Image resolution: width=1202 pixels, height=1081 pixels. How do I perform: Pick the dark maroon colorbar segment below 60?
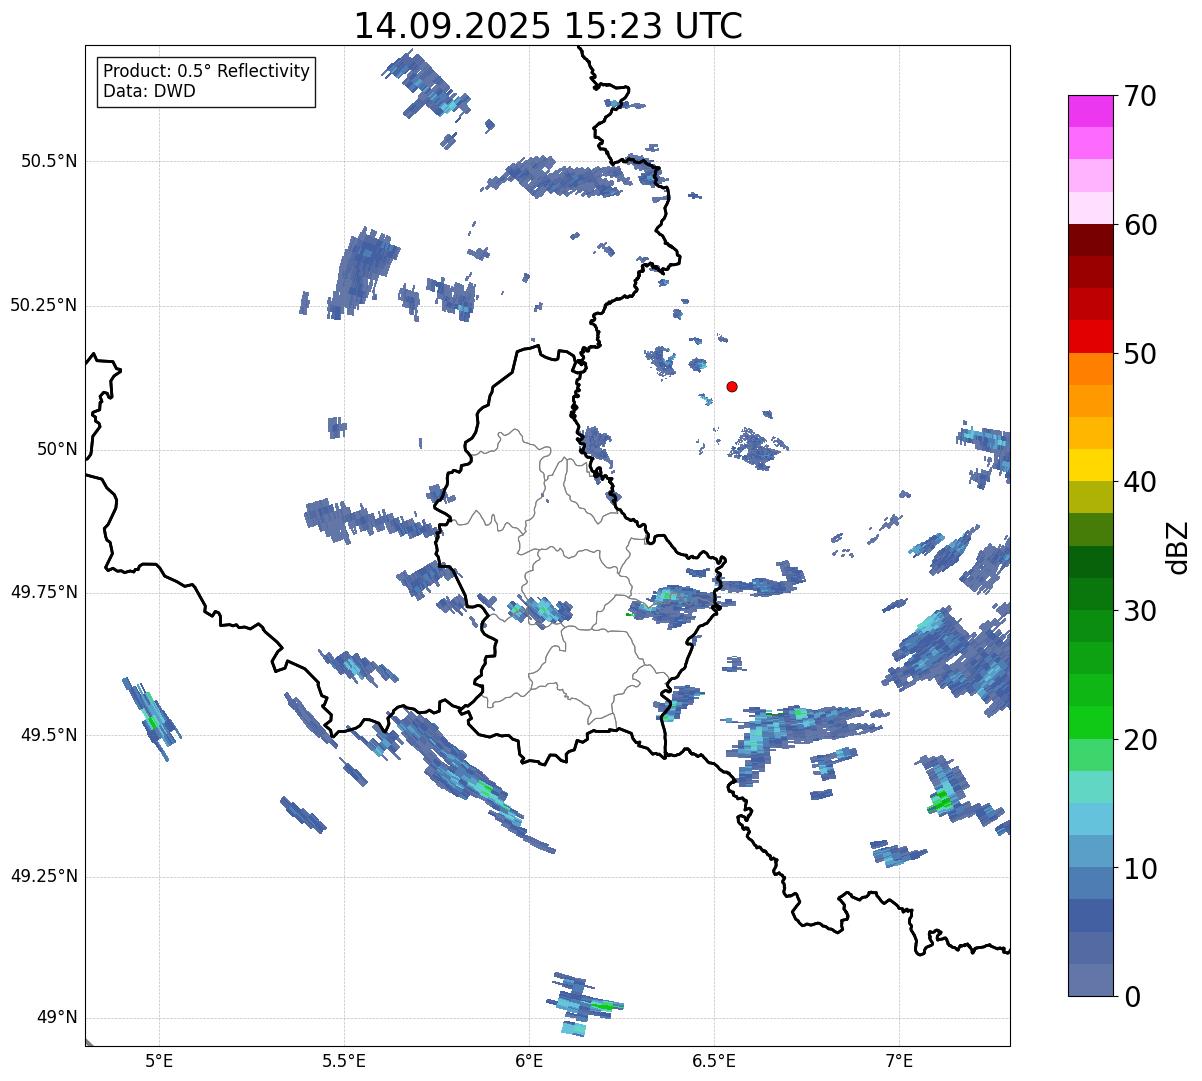1091,240
